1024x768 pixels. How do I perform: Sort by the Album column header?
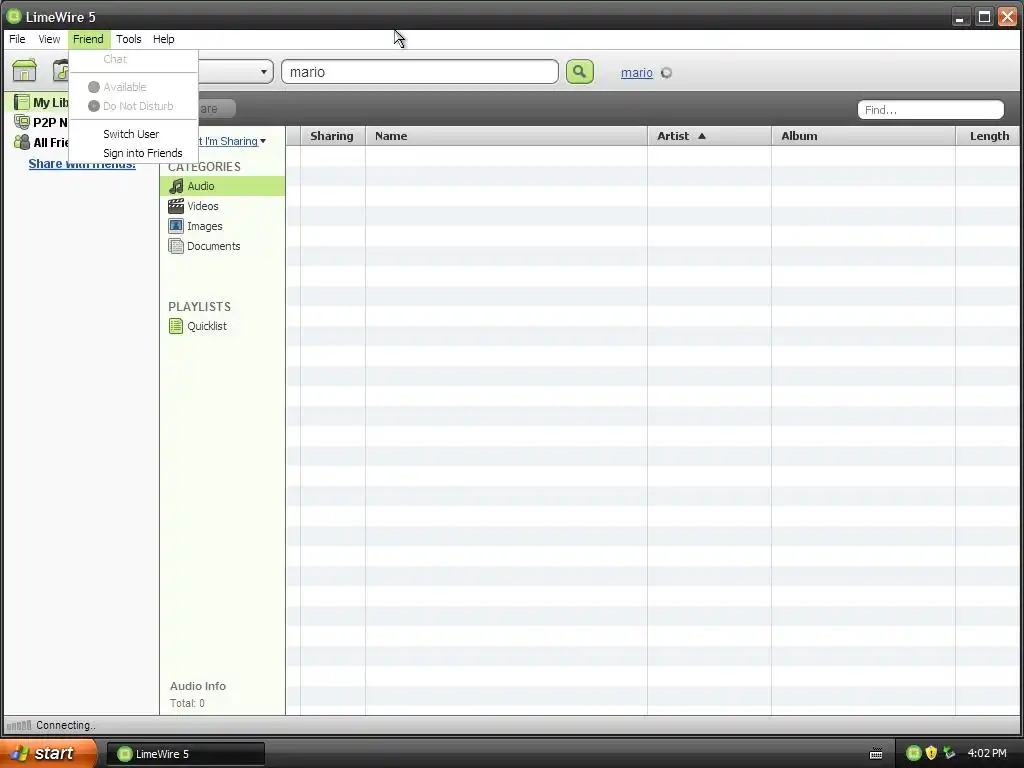pos(863,136)
